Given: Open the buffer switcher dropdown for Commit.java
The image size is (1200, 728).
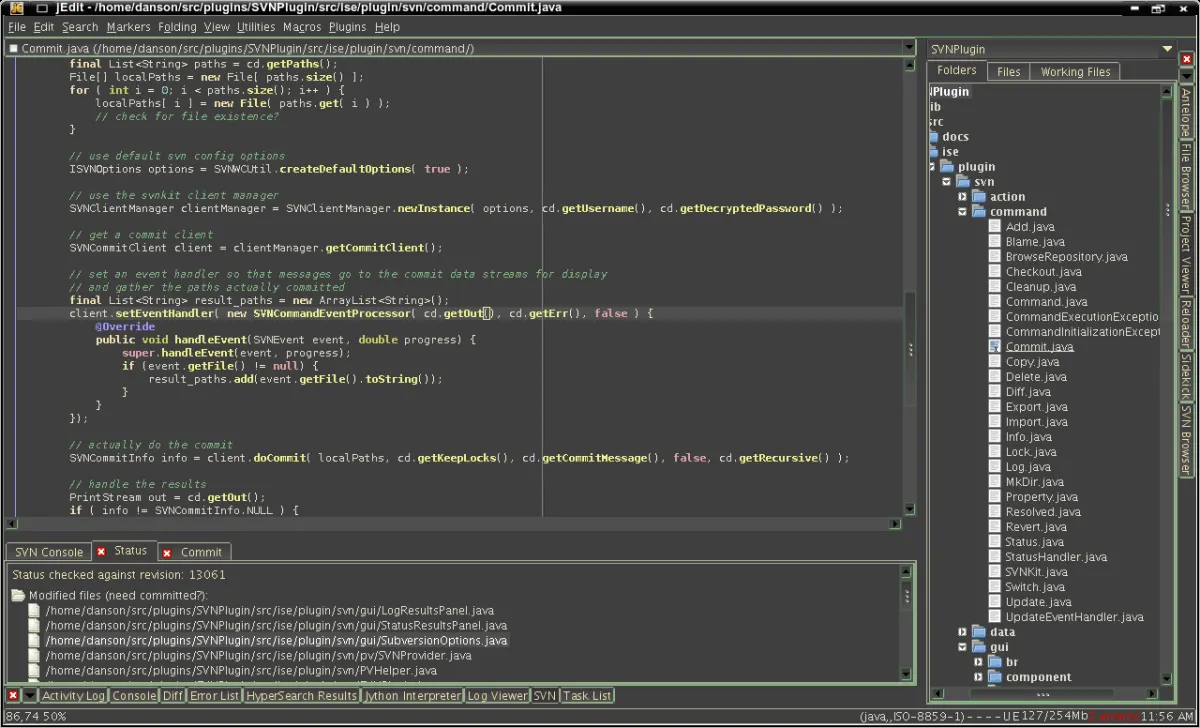Looking at the screenshot, I should 908,47.
